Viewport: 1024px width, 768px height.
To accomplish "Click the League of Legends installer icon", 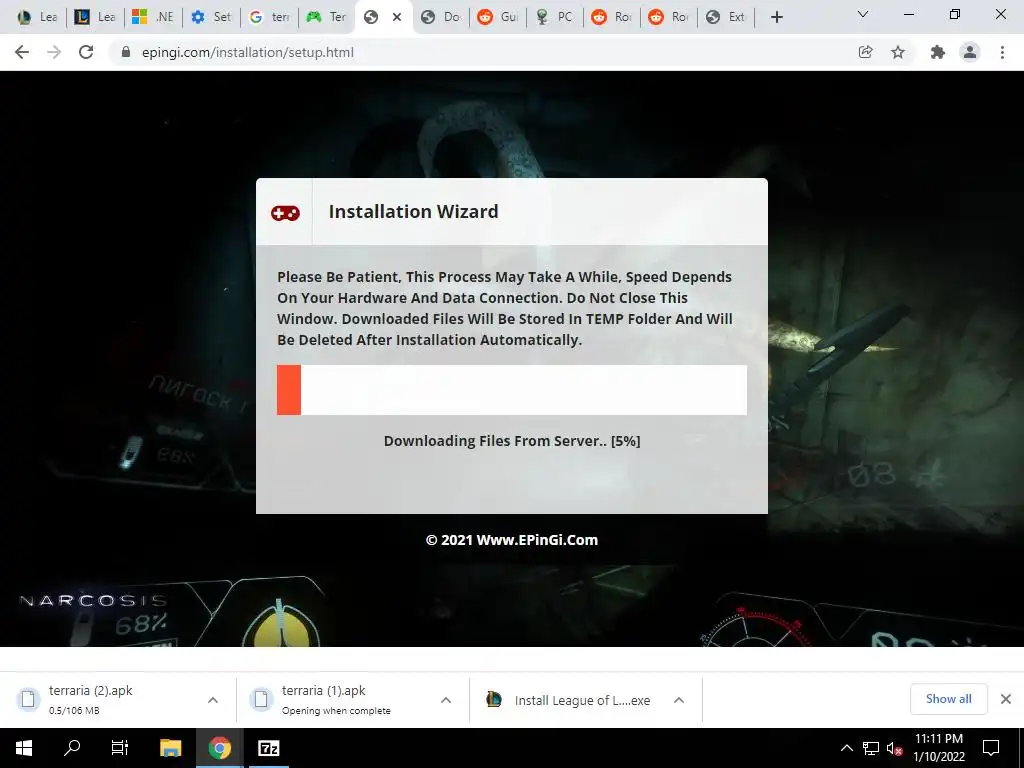I will (494, 699).
